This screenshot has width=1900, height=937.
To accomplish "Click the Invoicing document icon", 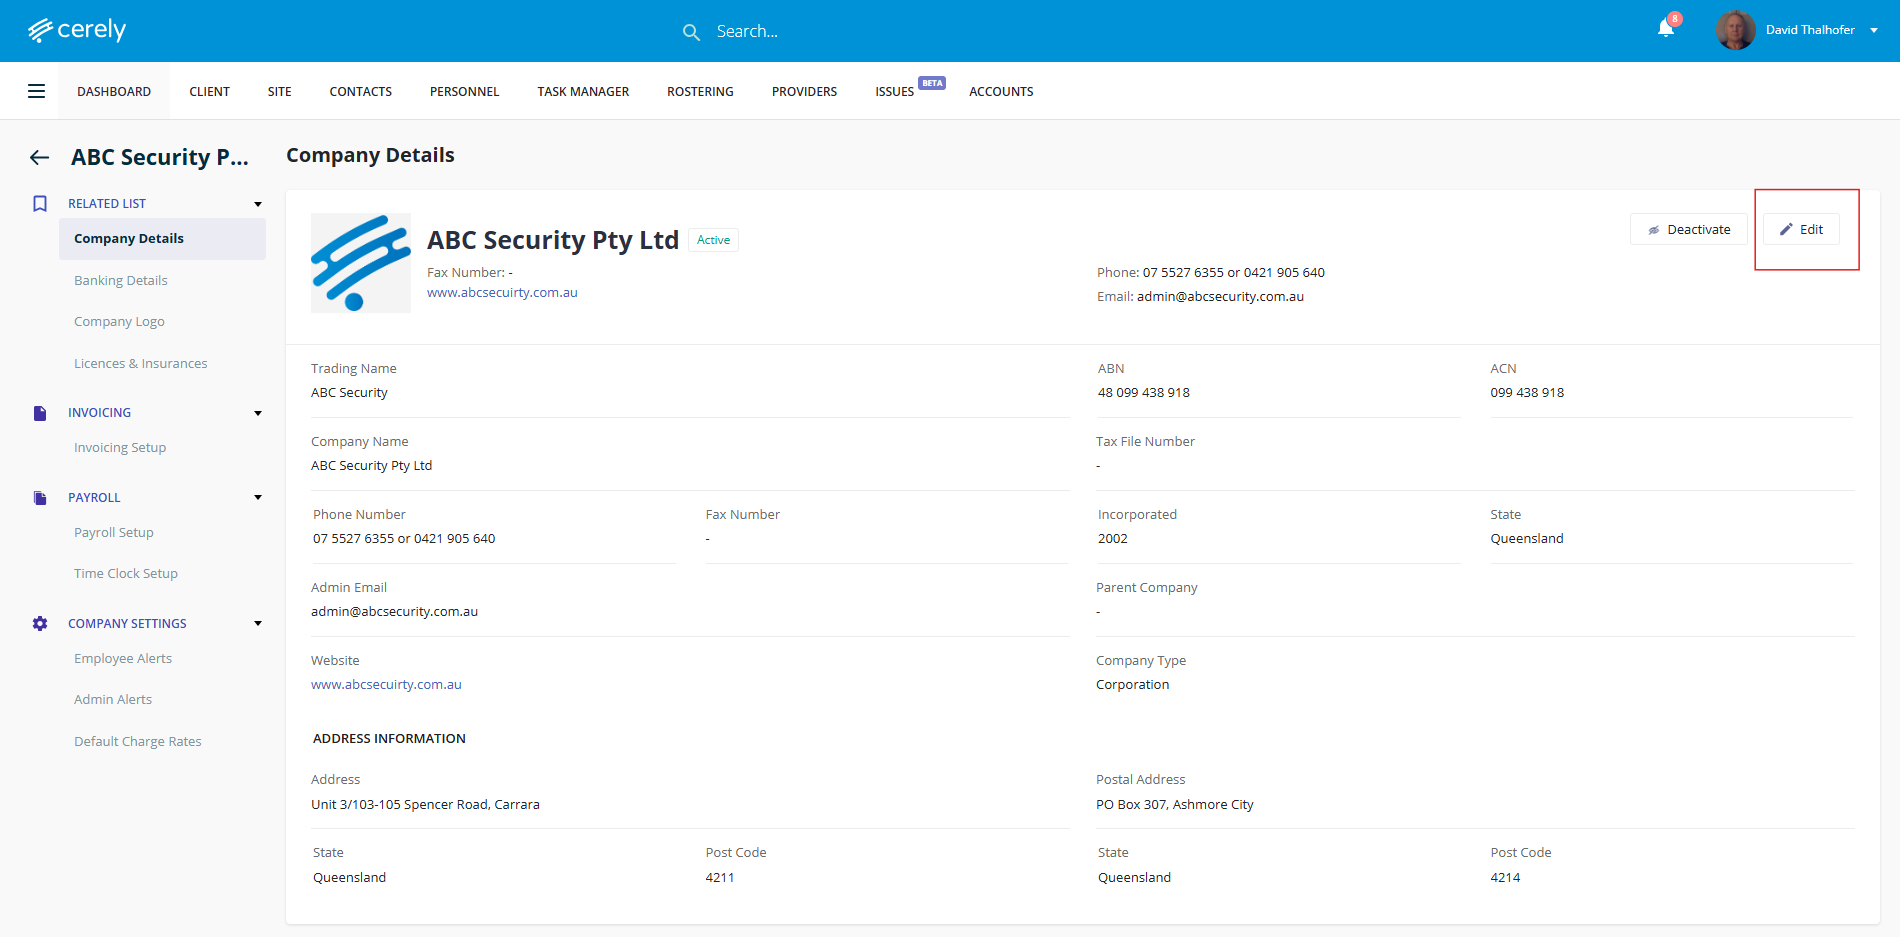I will 40,413.
